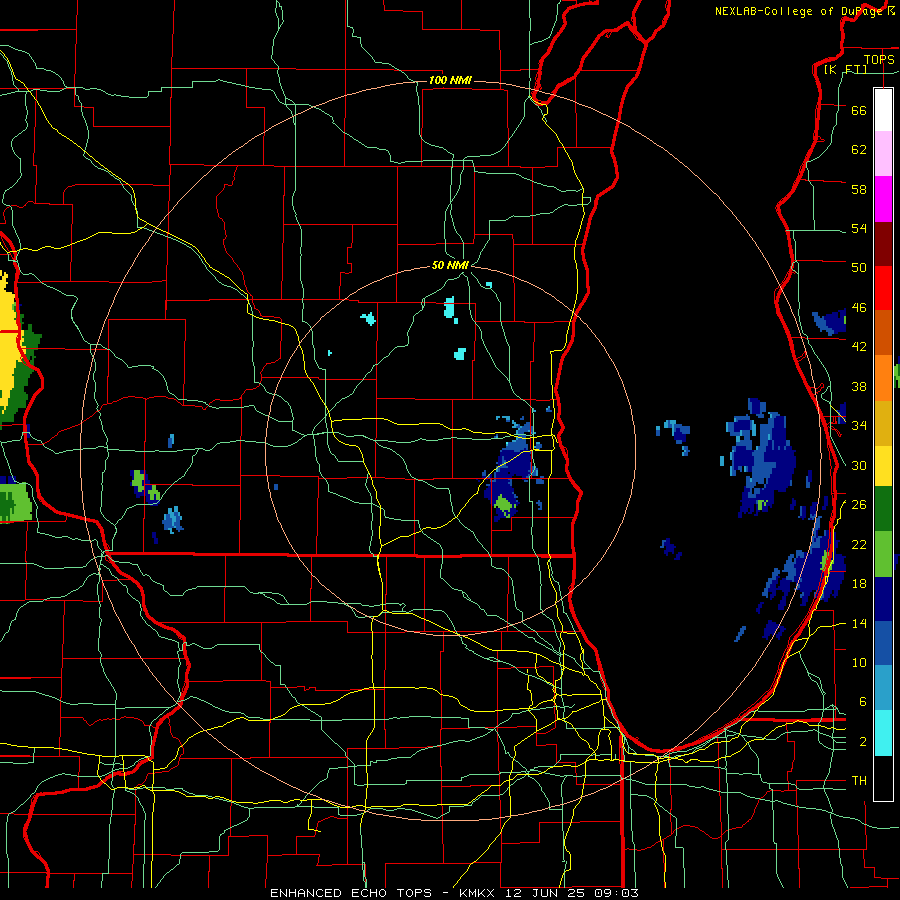Click the magenta legend swatch
This screenshot has width=900, height=900.
coord(883,199)
